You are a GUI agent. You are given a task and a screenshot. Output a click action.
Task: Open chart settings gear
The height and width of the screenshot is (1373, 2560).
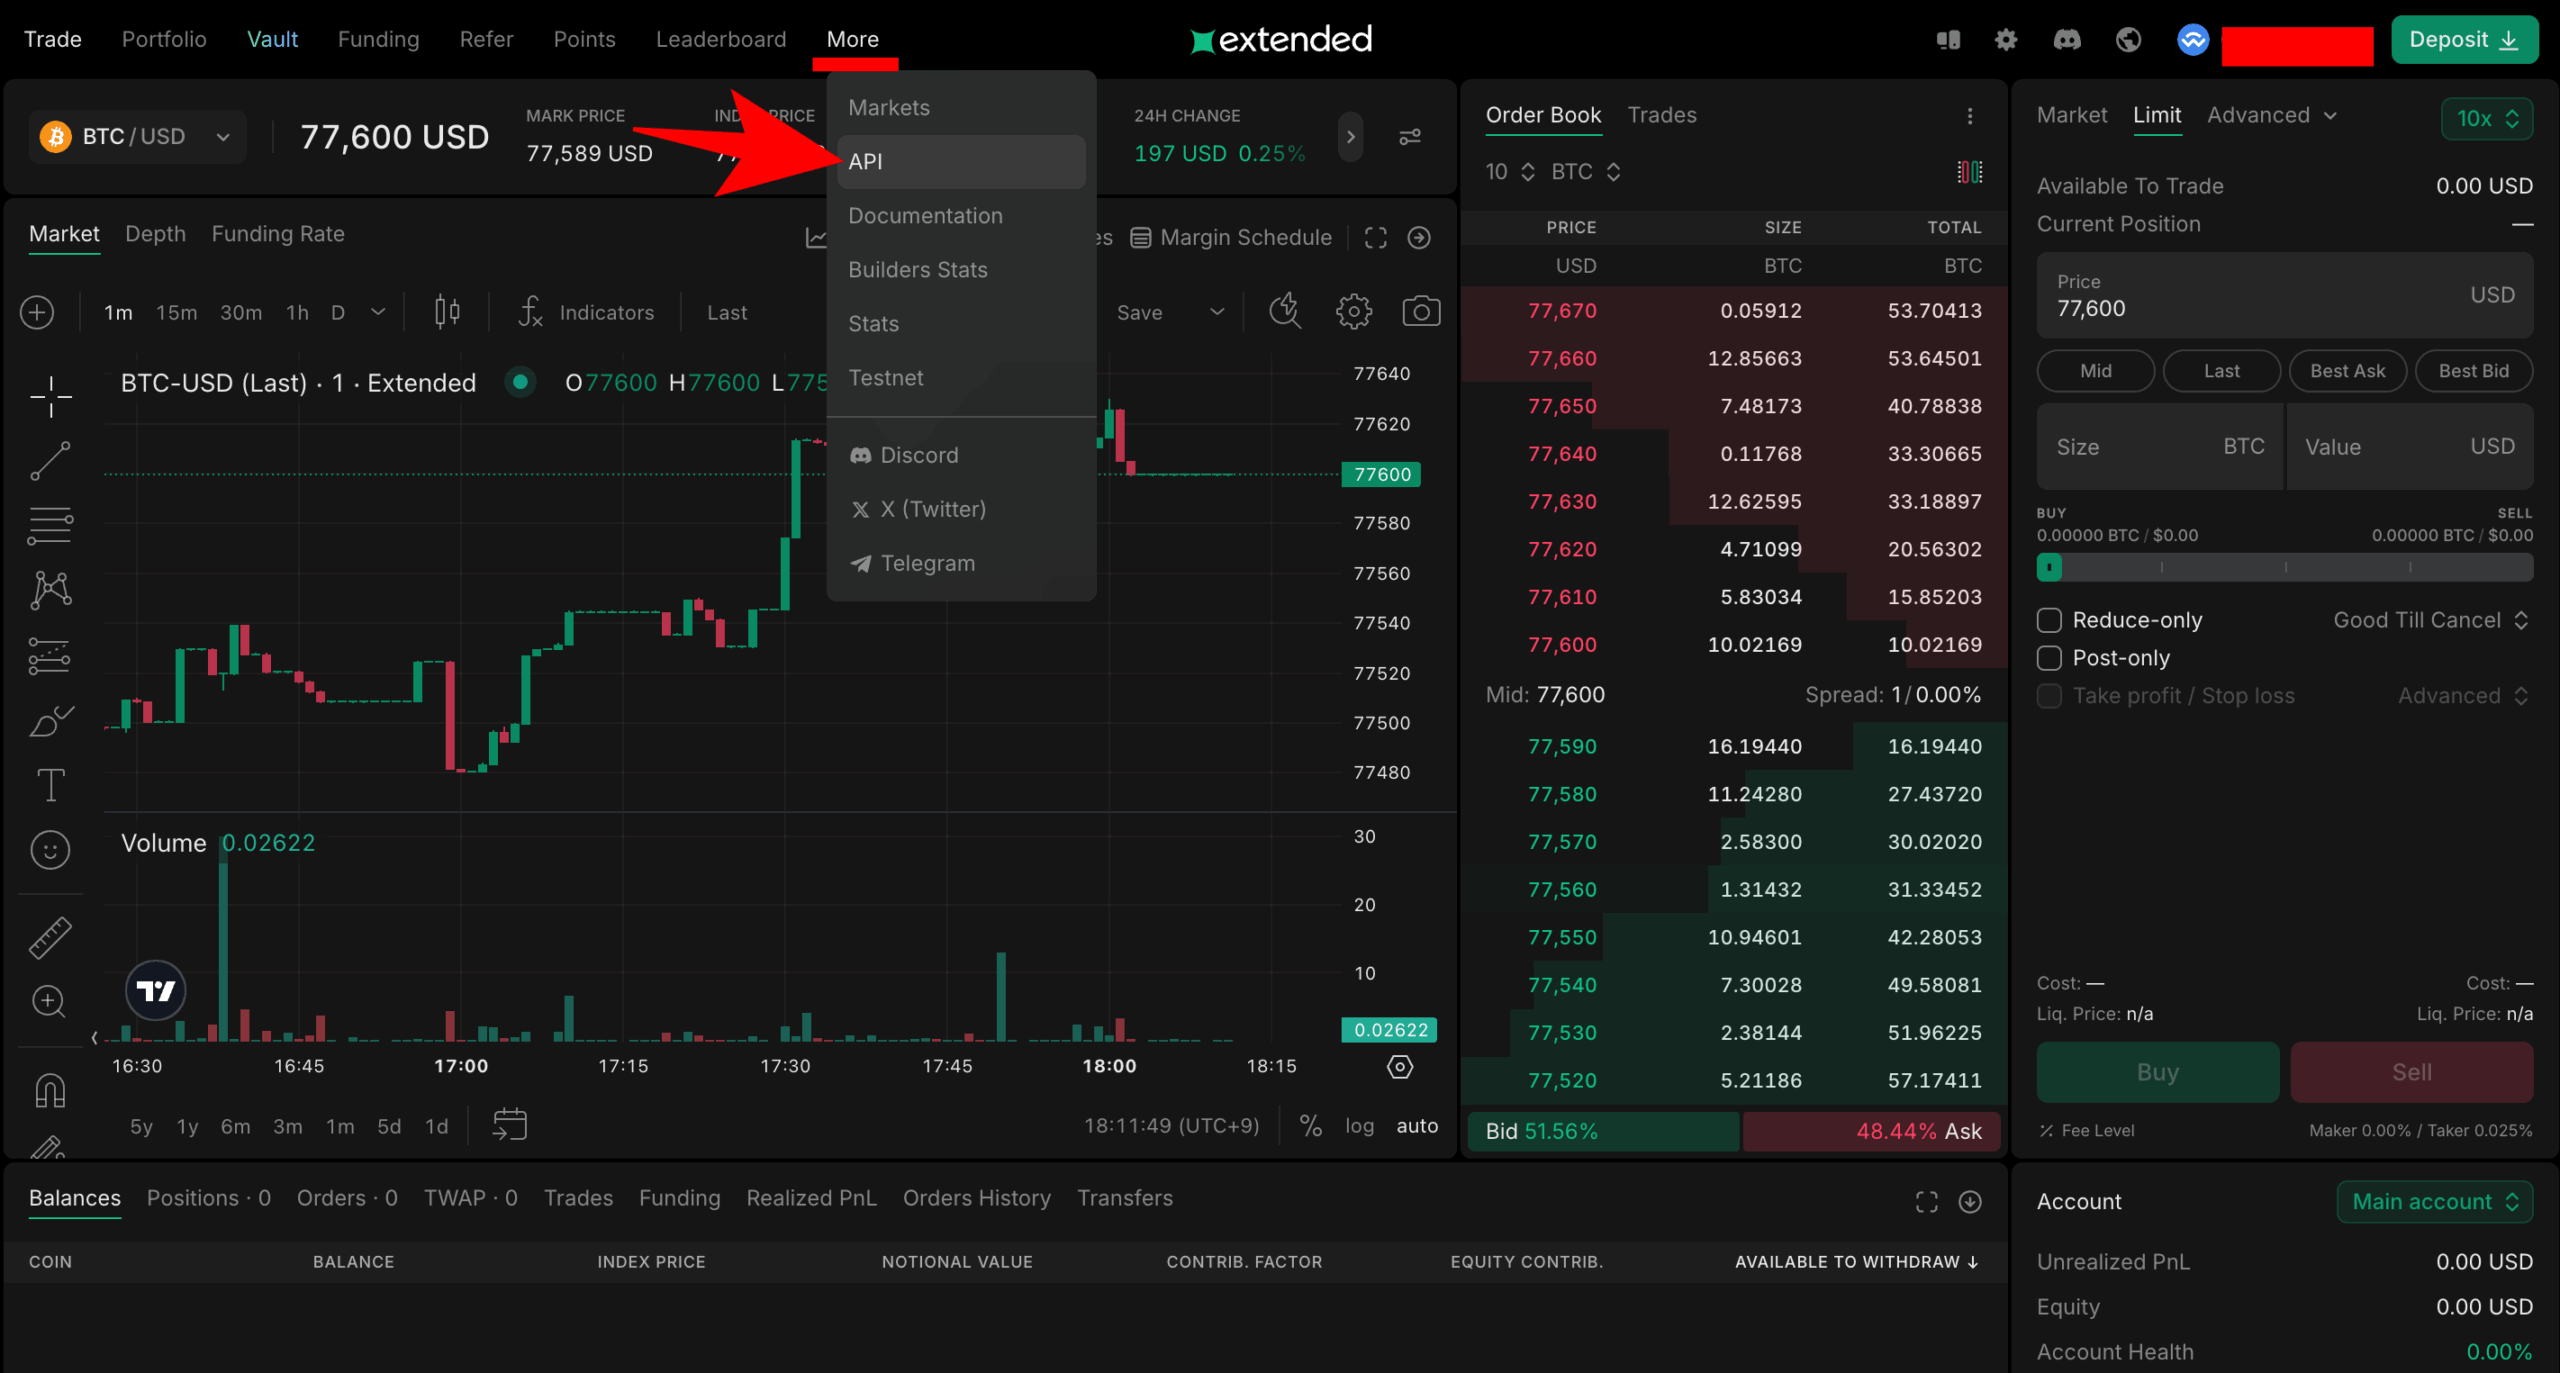tap(1353, 312)
